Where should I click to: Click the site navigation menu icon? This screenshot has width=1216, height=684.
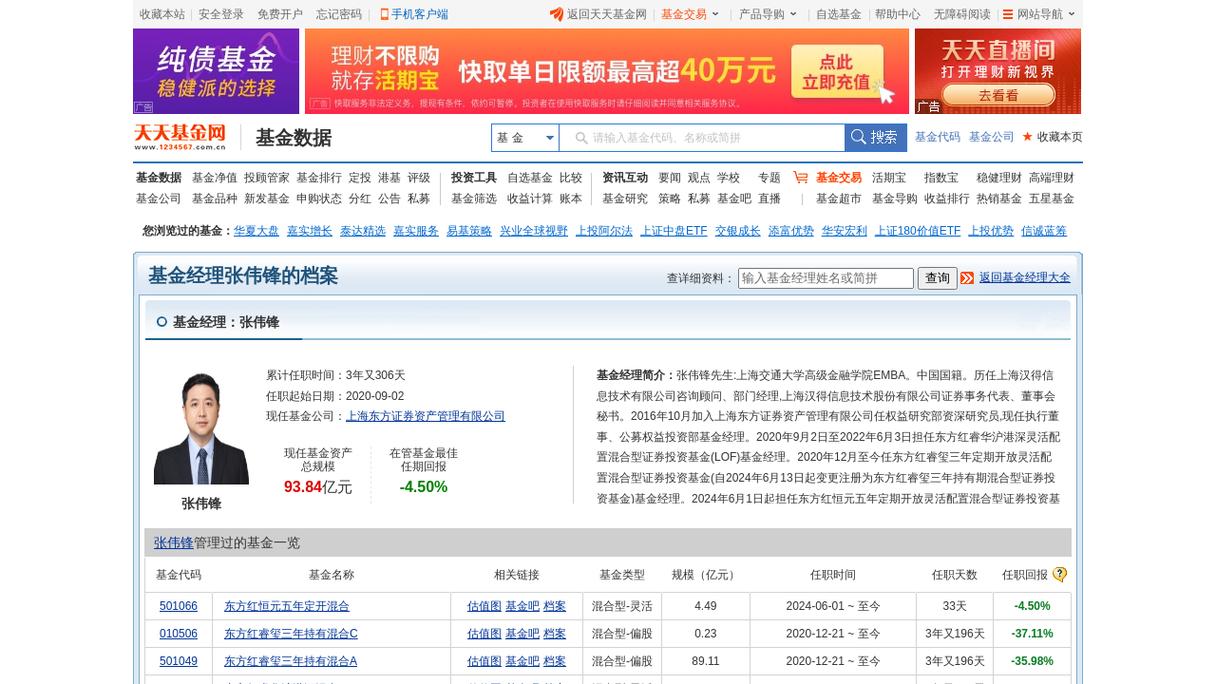[x=1008, y=14]
